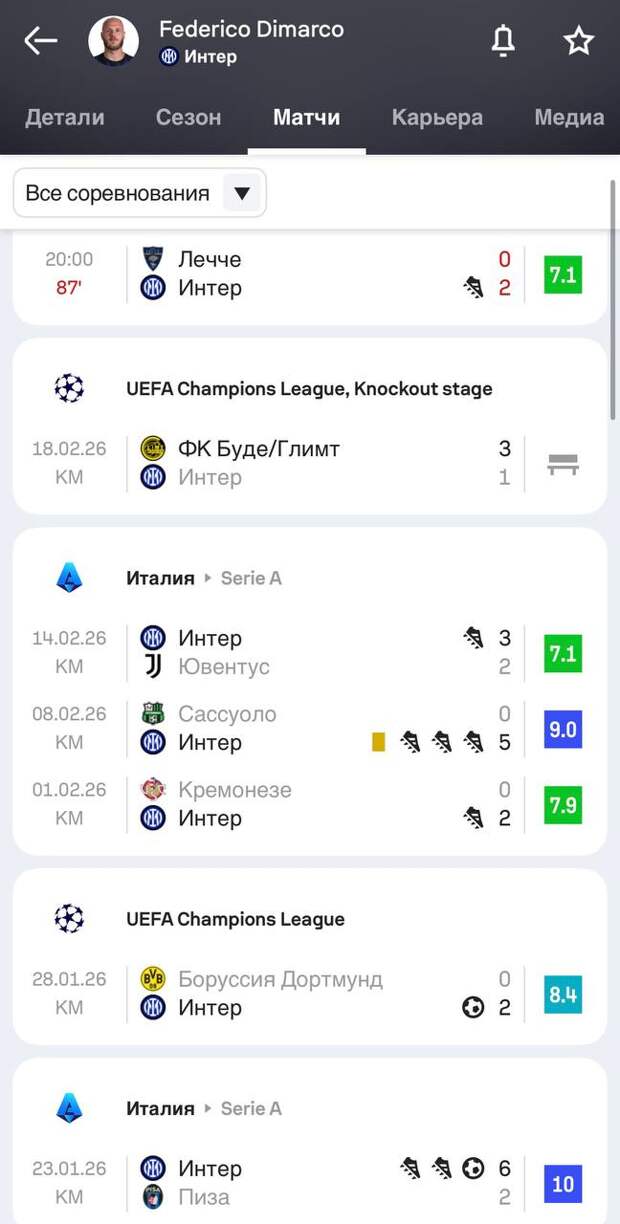Viewport: 620px width, 1224px height.
Task: Tap the 8.4 rating for the Dortmund match
Action: pos(563,994)
